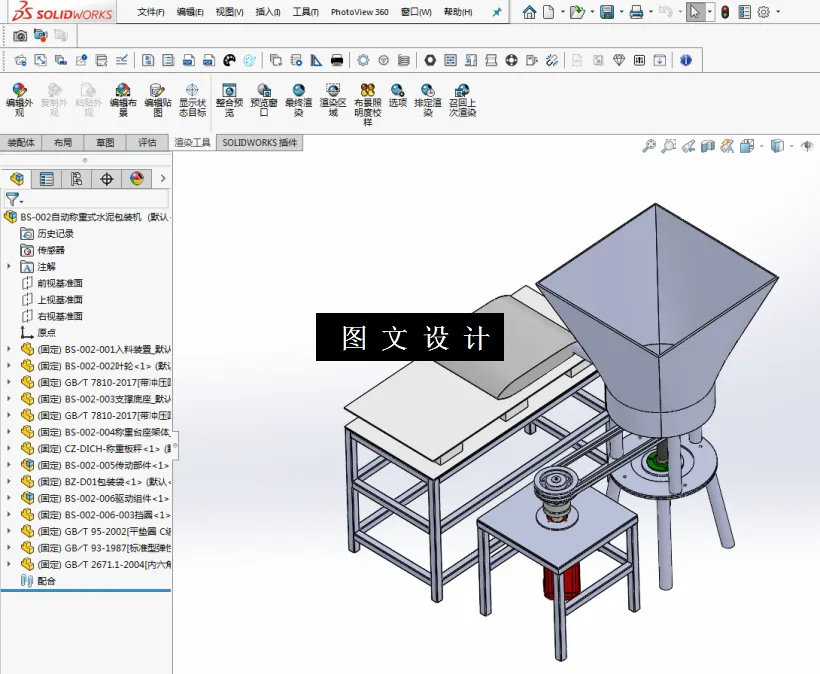Switch to the 评估 (Evaluate) tab
This screenshot has width=820, height=674.
146,142
